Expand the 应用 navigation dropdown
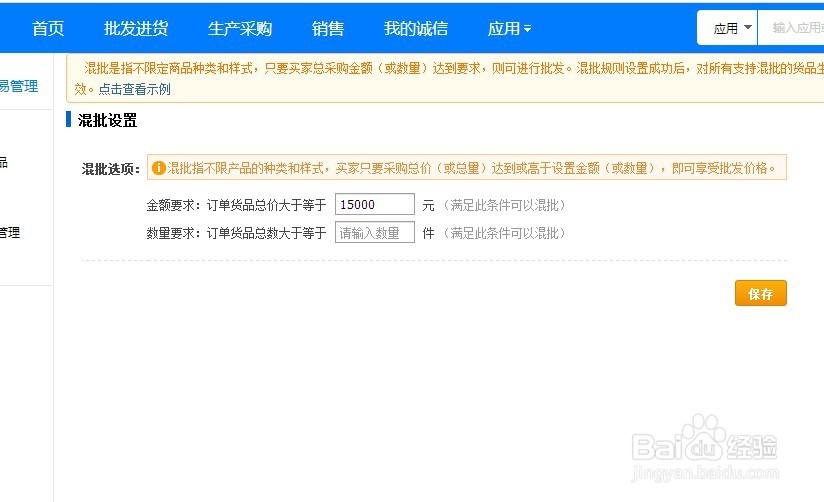 [509, 28]
